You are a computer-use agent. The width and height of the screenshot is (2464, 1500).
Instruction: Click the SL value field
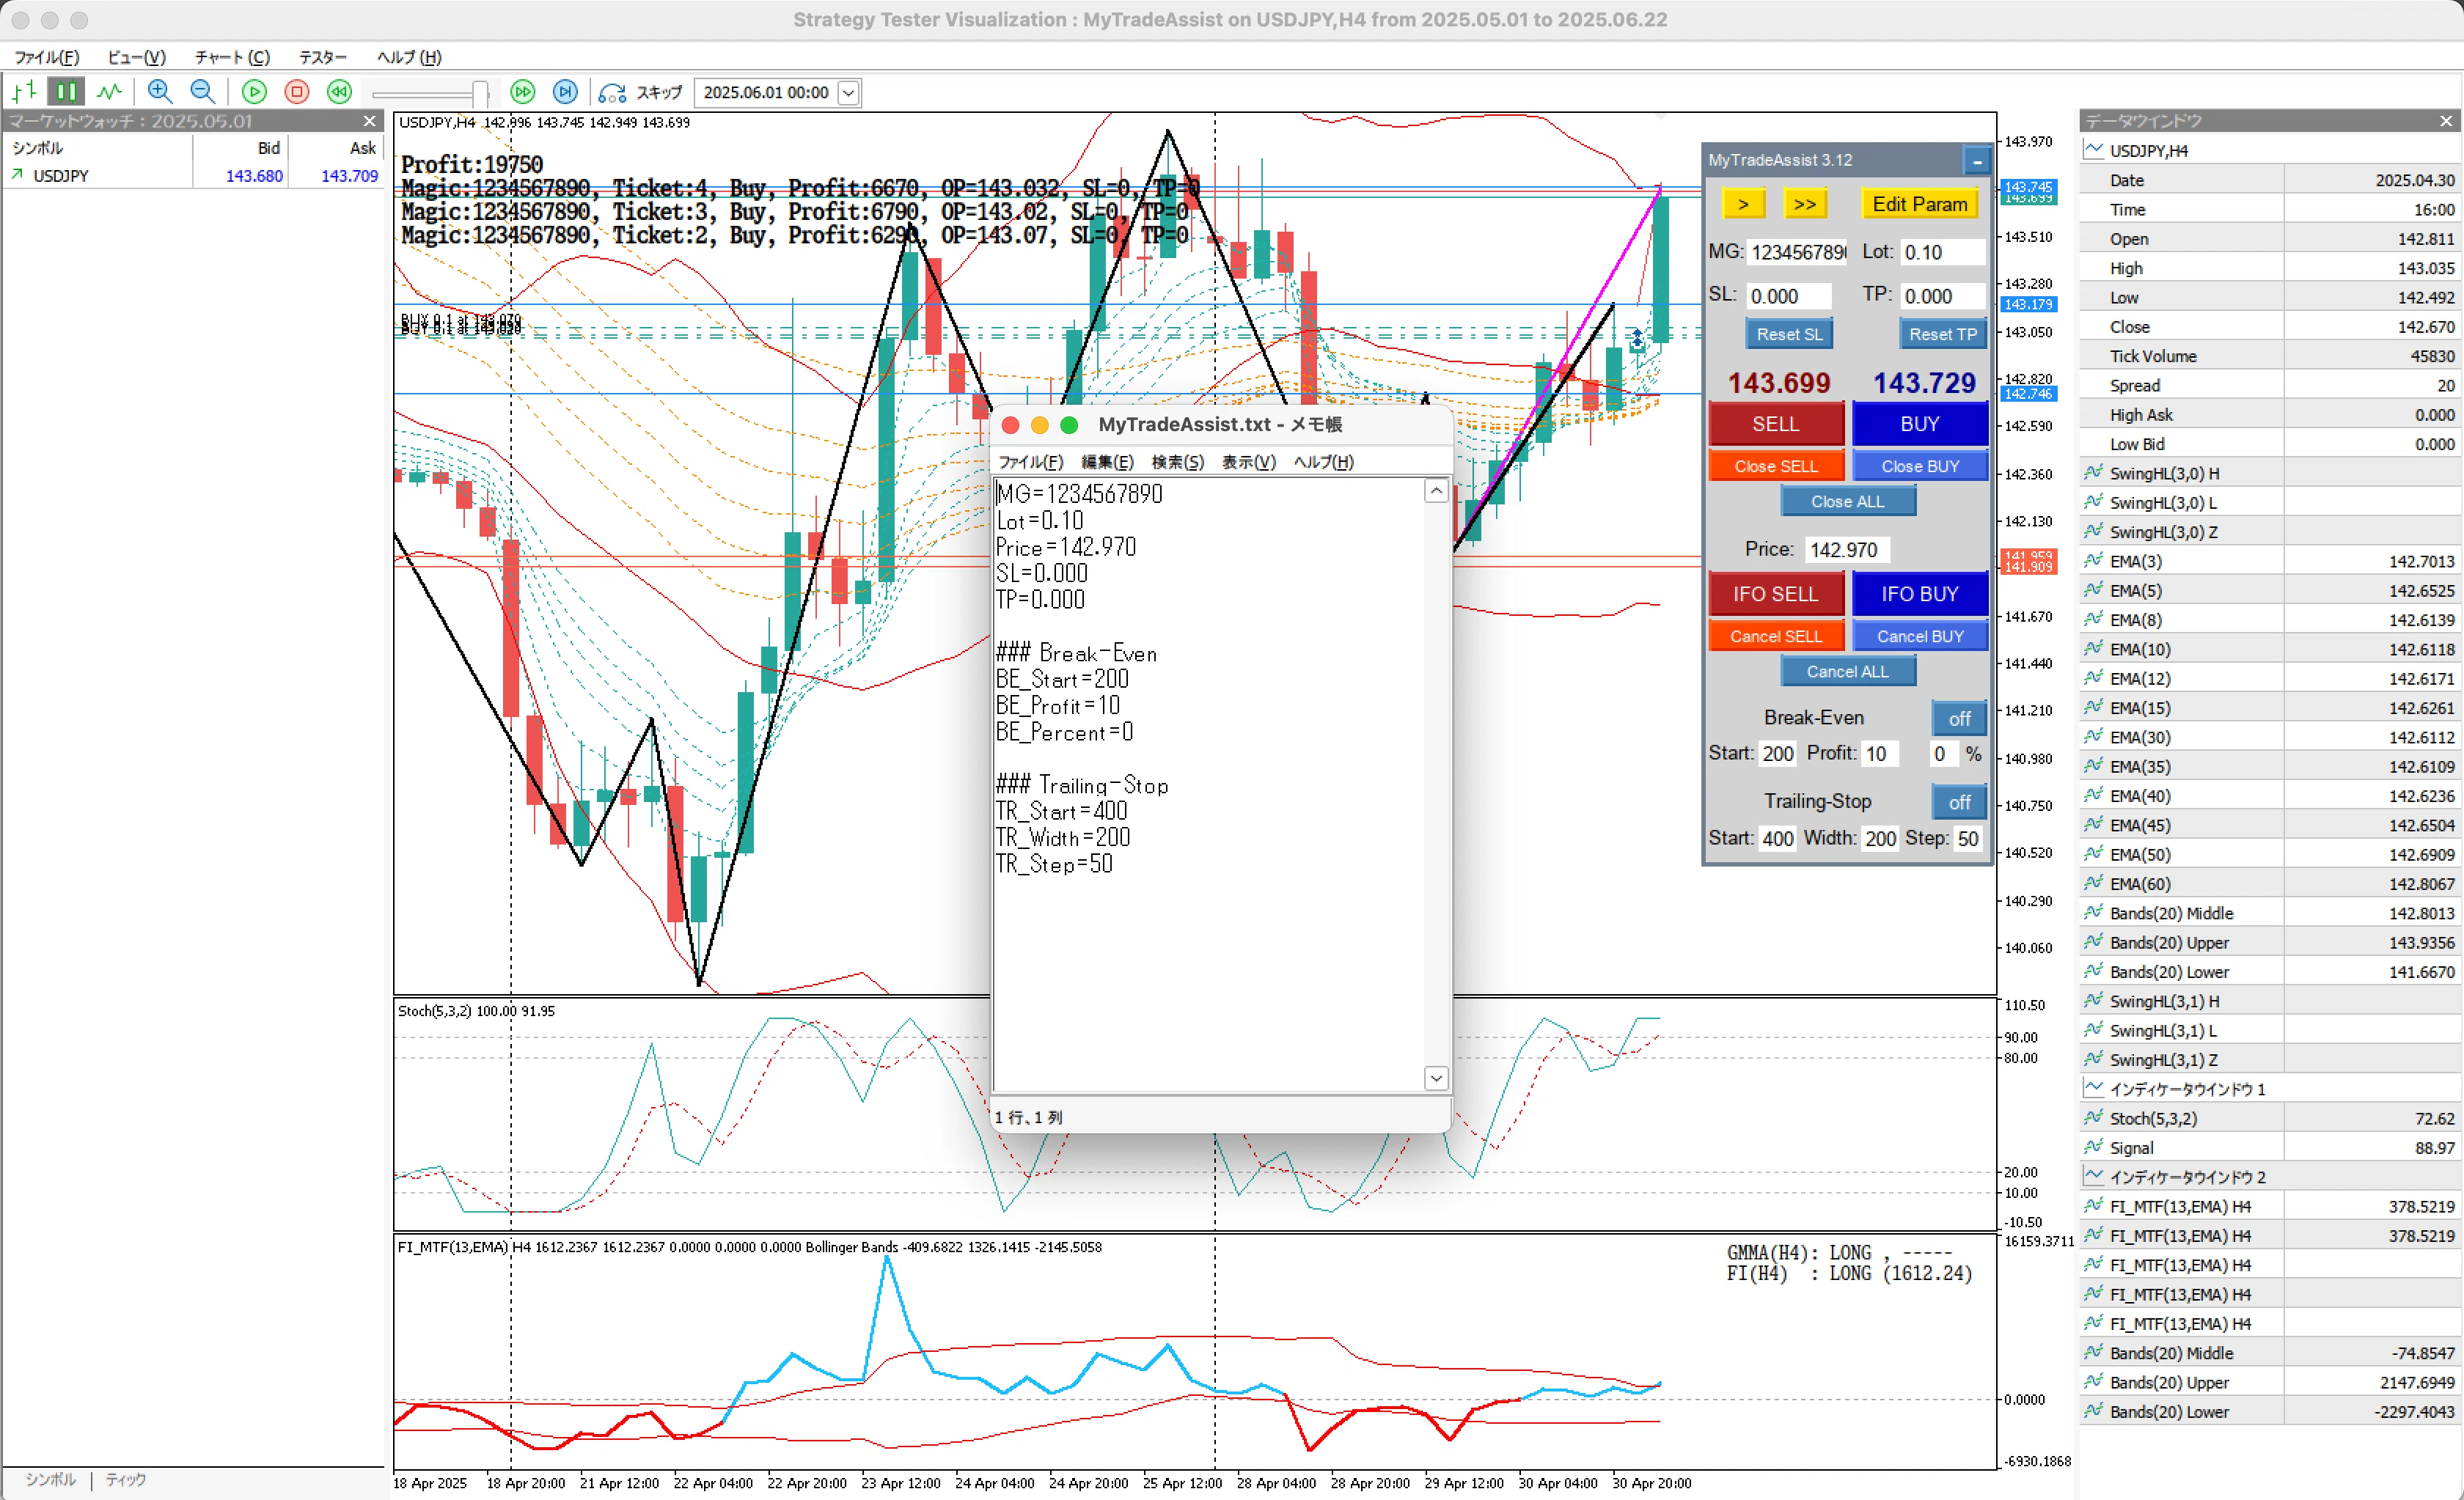1789,296
